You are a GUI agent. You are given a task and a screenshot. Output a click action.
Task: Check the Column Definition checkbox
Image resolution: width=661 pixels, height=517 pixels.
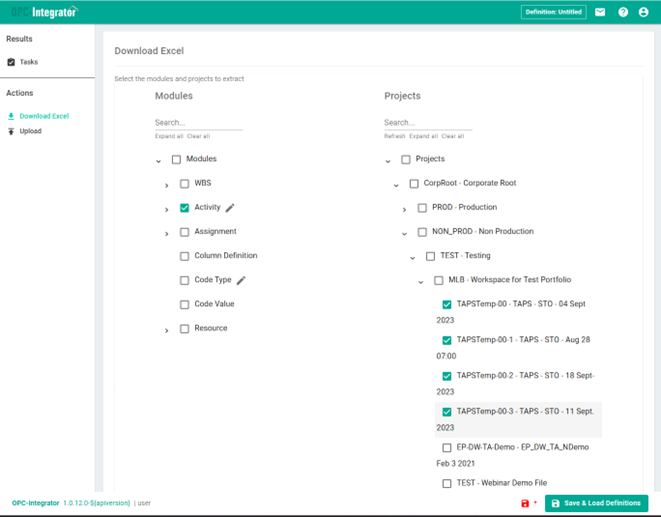click(185, 256)
